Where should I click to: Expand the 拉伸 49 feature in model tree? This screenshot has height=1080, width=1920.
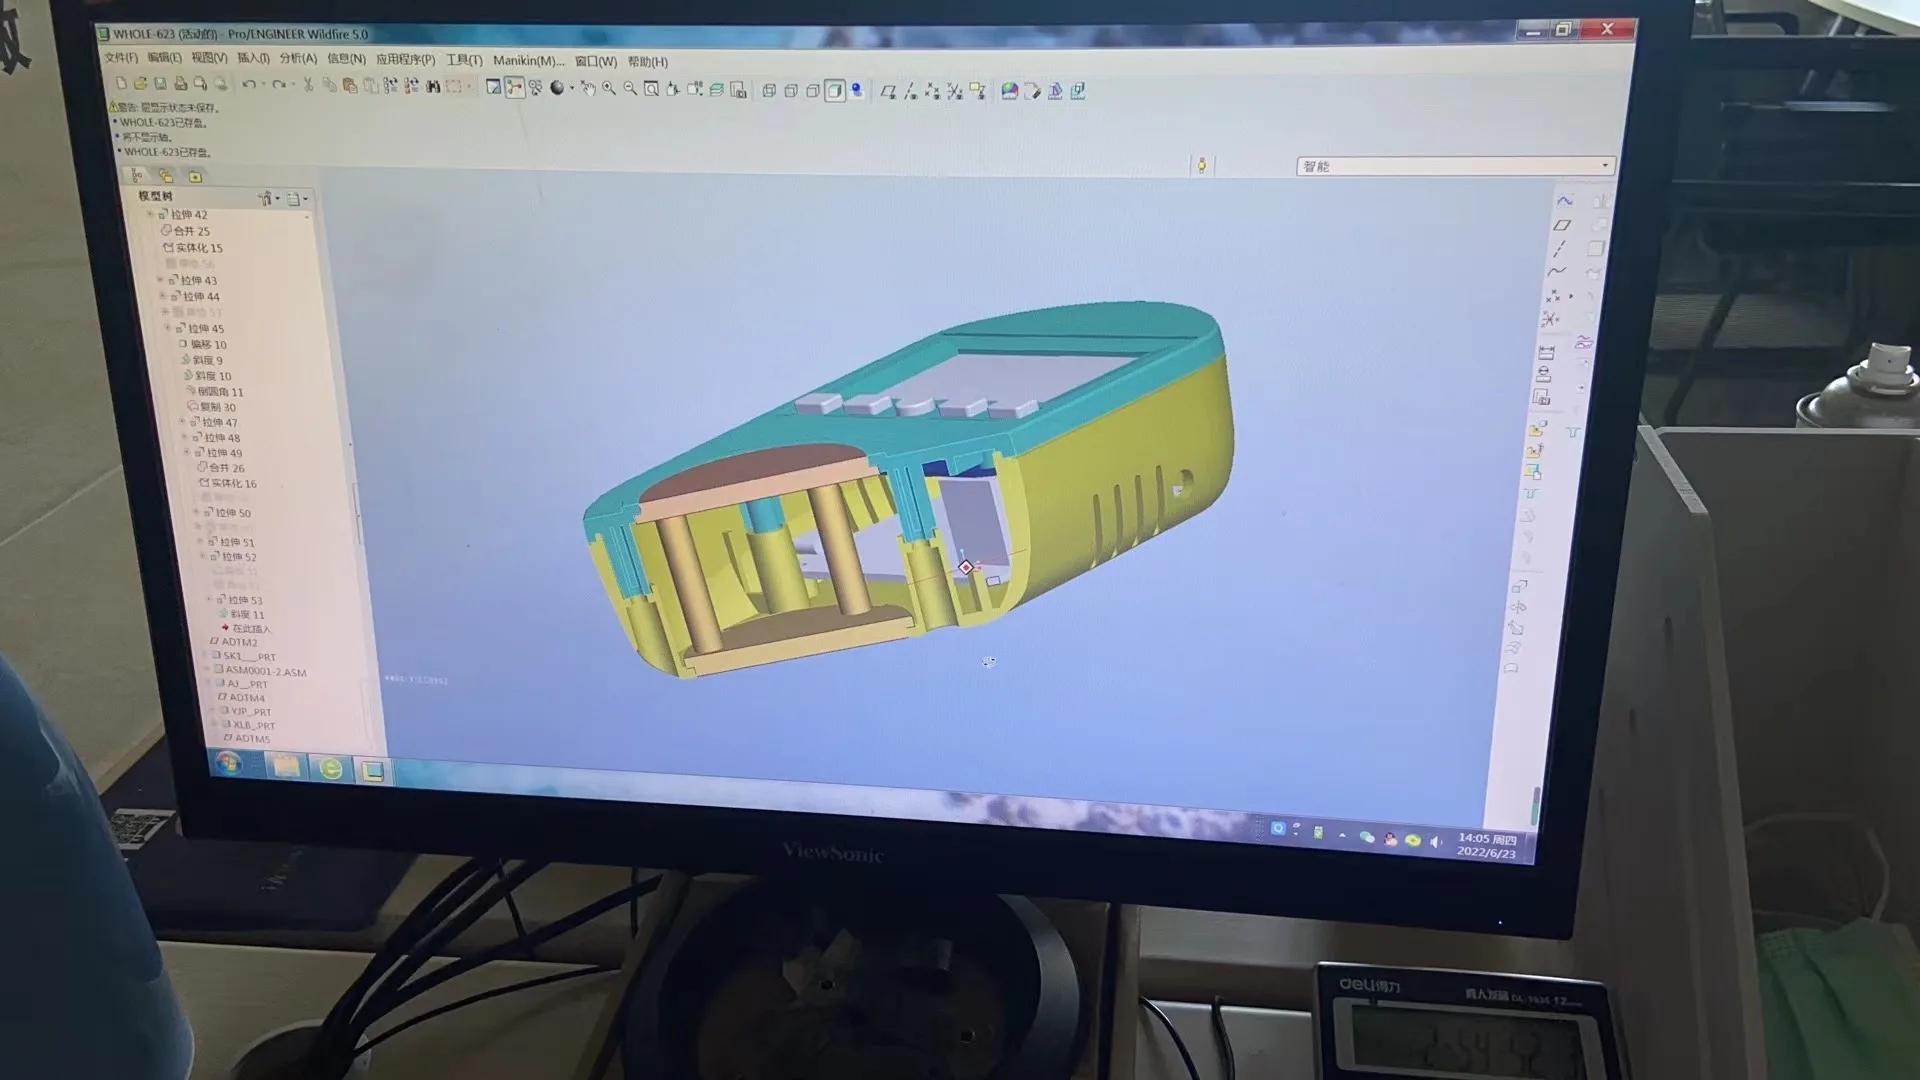[x=186, y=453]
